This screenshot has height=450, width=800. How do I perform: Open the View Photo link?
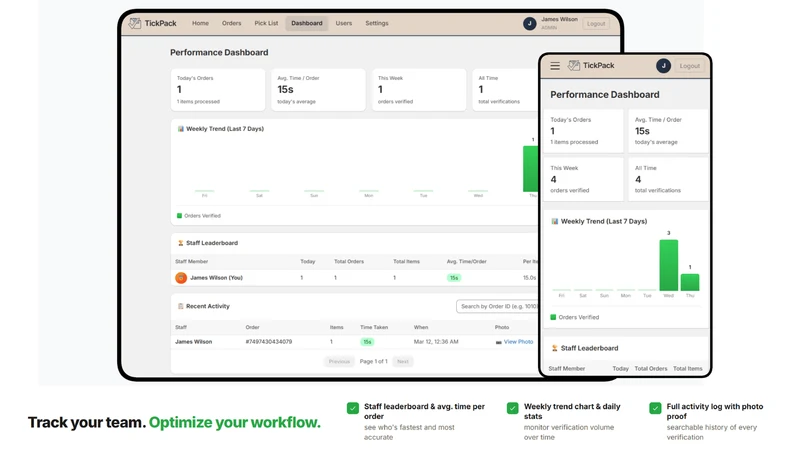click(518, 342)
